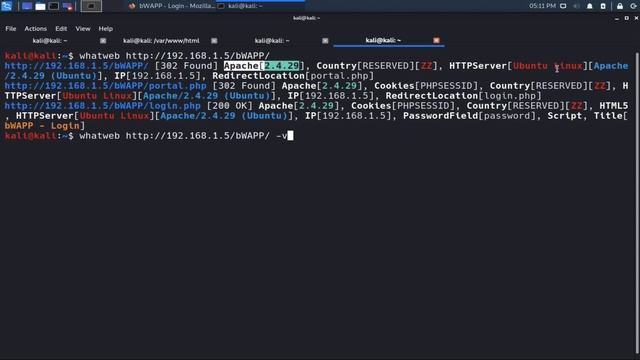This screenshot has width=640, height=360.
Task: Open the notifications bell icon
Action: tap(590, 6)
